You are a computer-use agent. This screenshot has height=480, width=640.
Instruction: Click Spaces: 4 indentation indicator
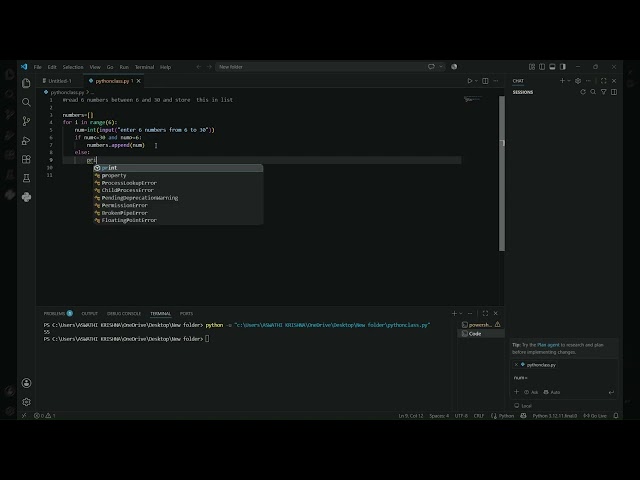439,416
